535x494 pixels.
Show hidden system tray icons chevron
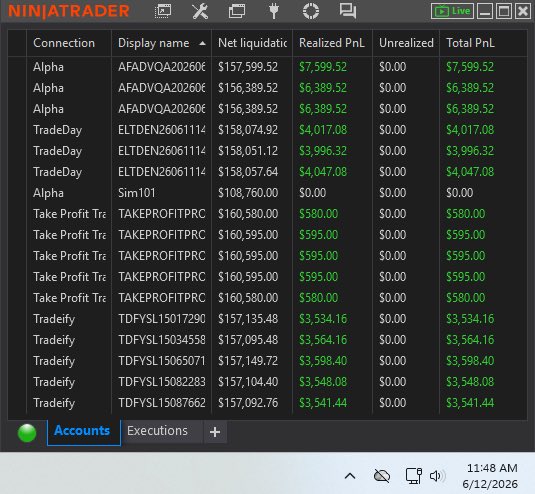350,476
